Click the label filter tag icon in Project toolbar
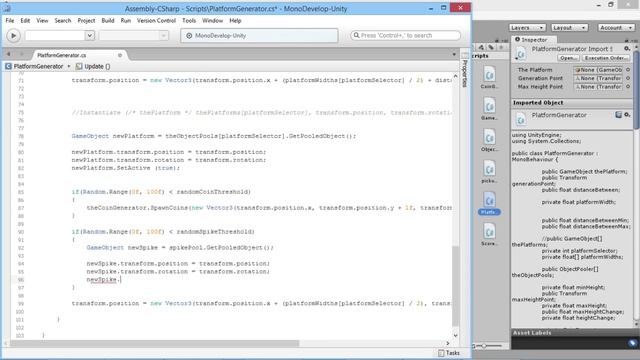The width and height of the screenshot is (640, 360). (x=491, y=48)
